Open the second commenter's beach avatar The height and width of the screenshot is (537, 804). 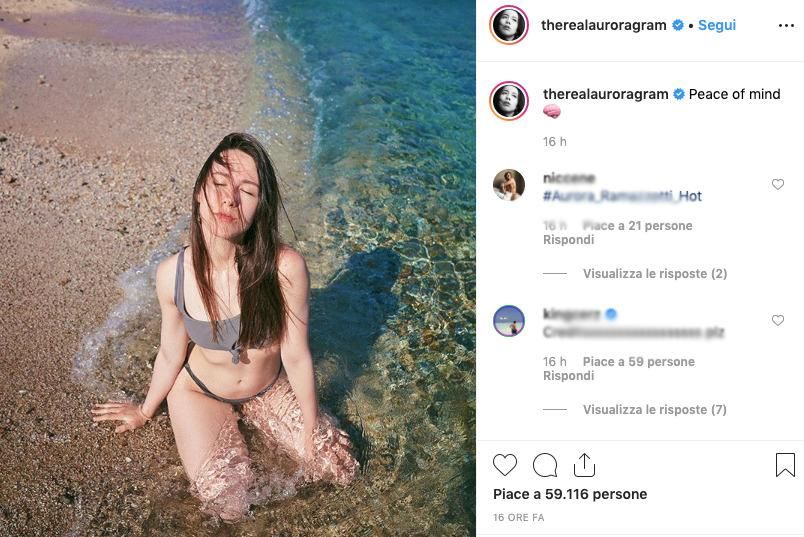pos(509,321)
